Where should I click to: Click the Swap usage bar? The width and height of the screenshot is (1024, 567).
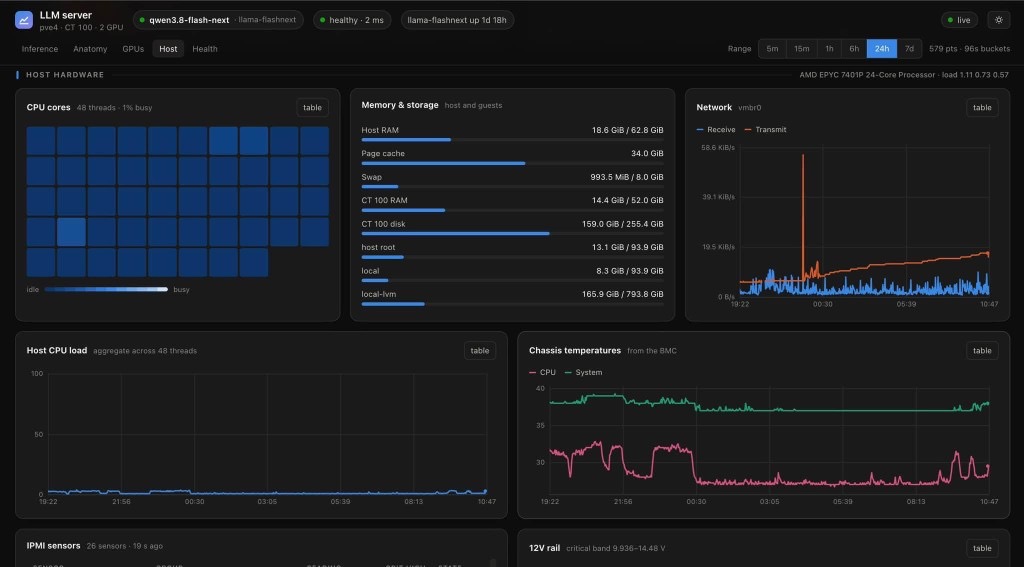coord(512,187)
